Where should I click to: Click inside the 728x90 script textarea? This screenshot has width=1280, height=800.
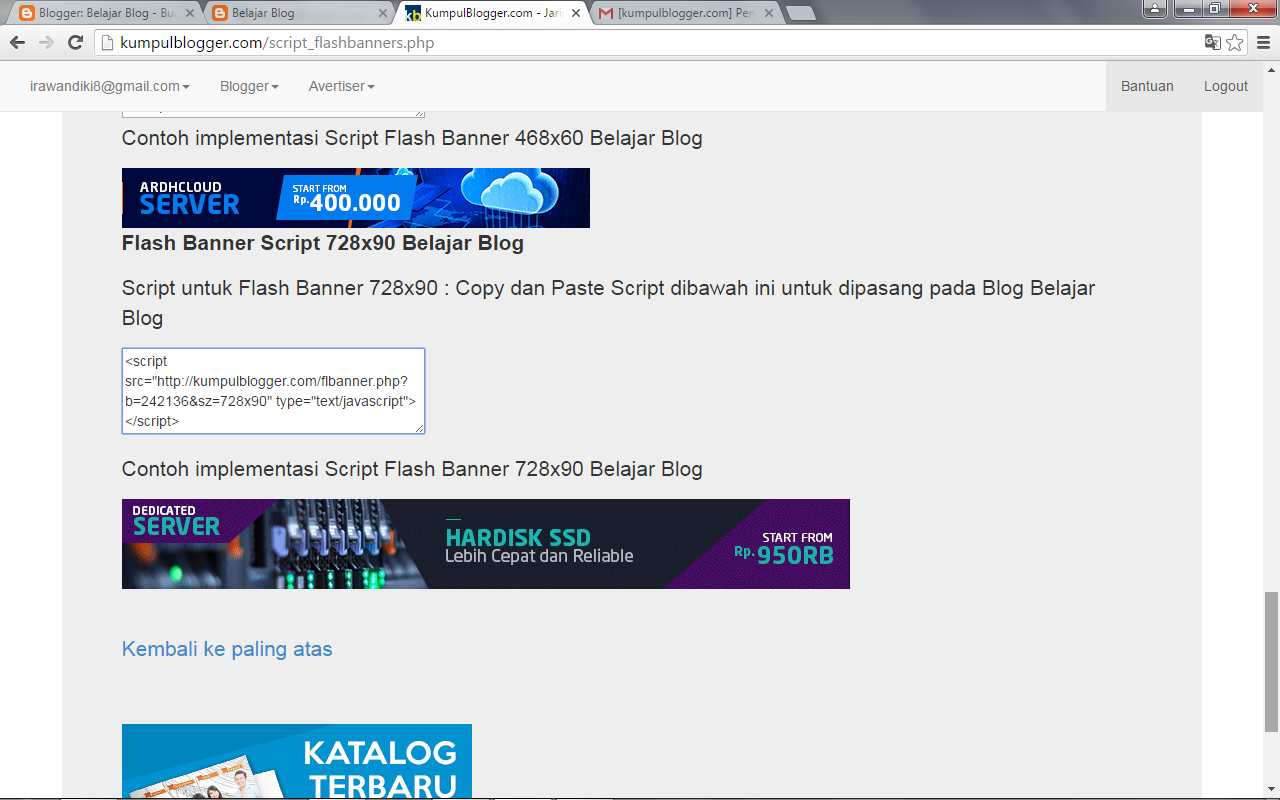tap(273, 391)
